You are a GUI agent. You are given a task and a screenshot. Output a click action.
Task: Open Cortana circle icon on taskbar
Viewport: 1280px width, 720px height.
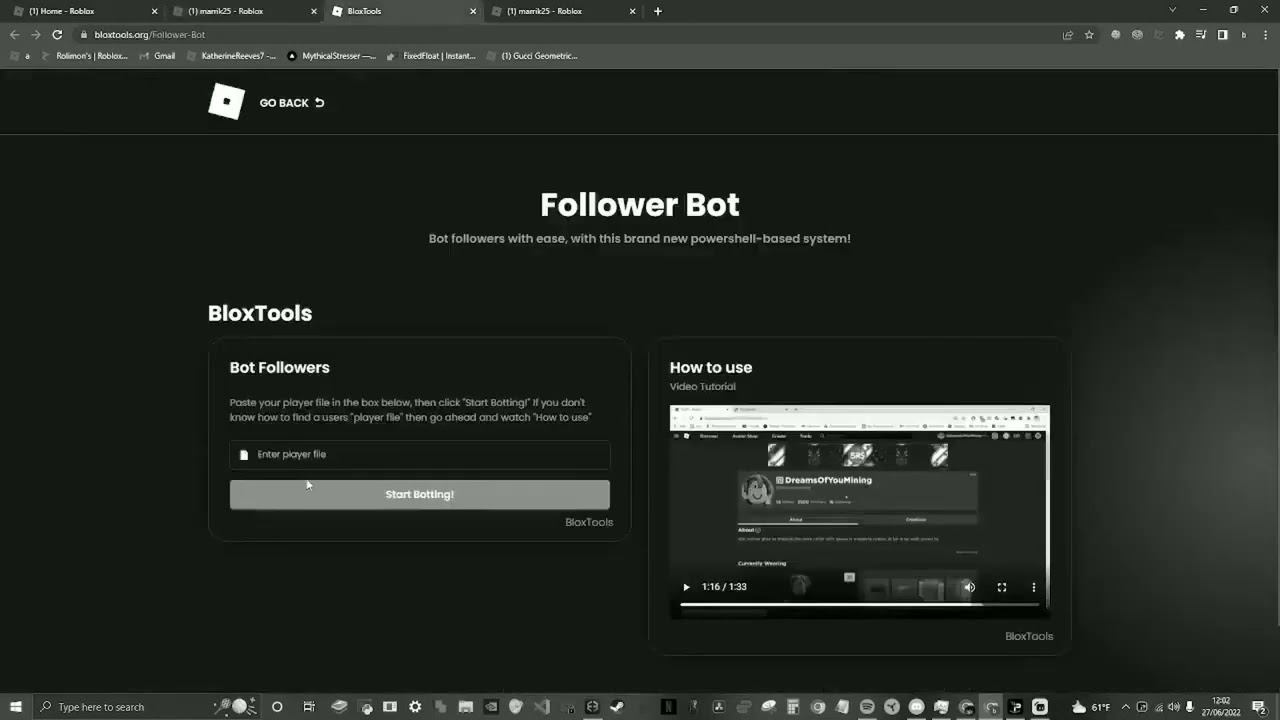[277, 707]
